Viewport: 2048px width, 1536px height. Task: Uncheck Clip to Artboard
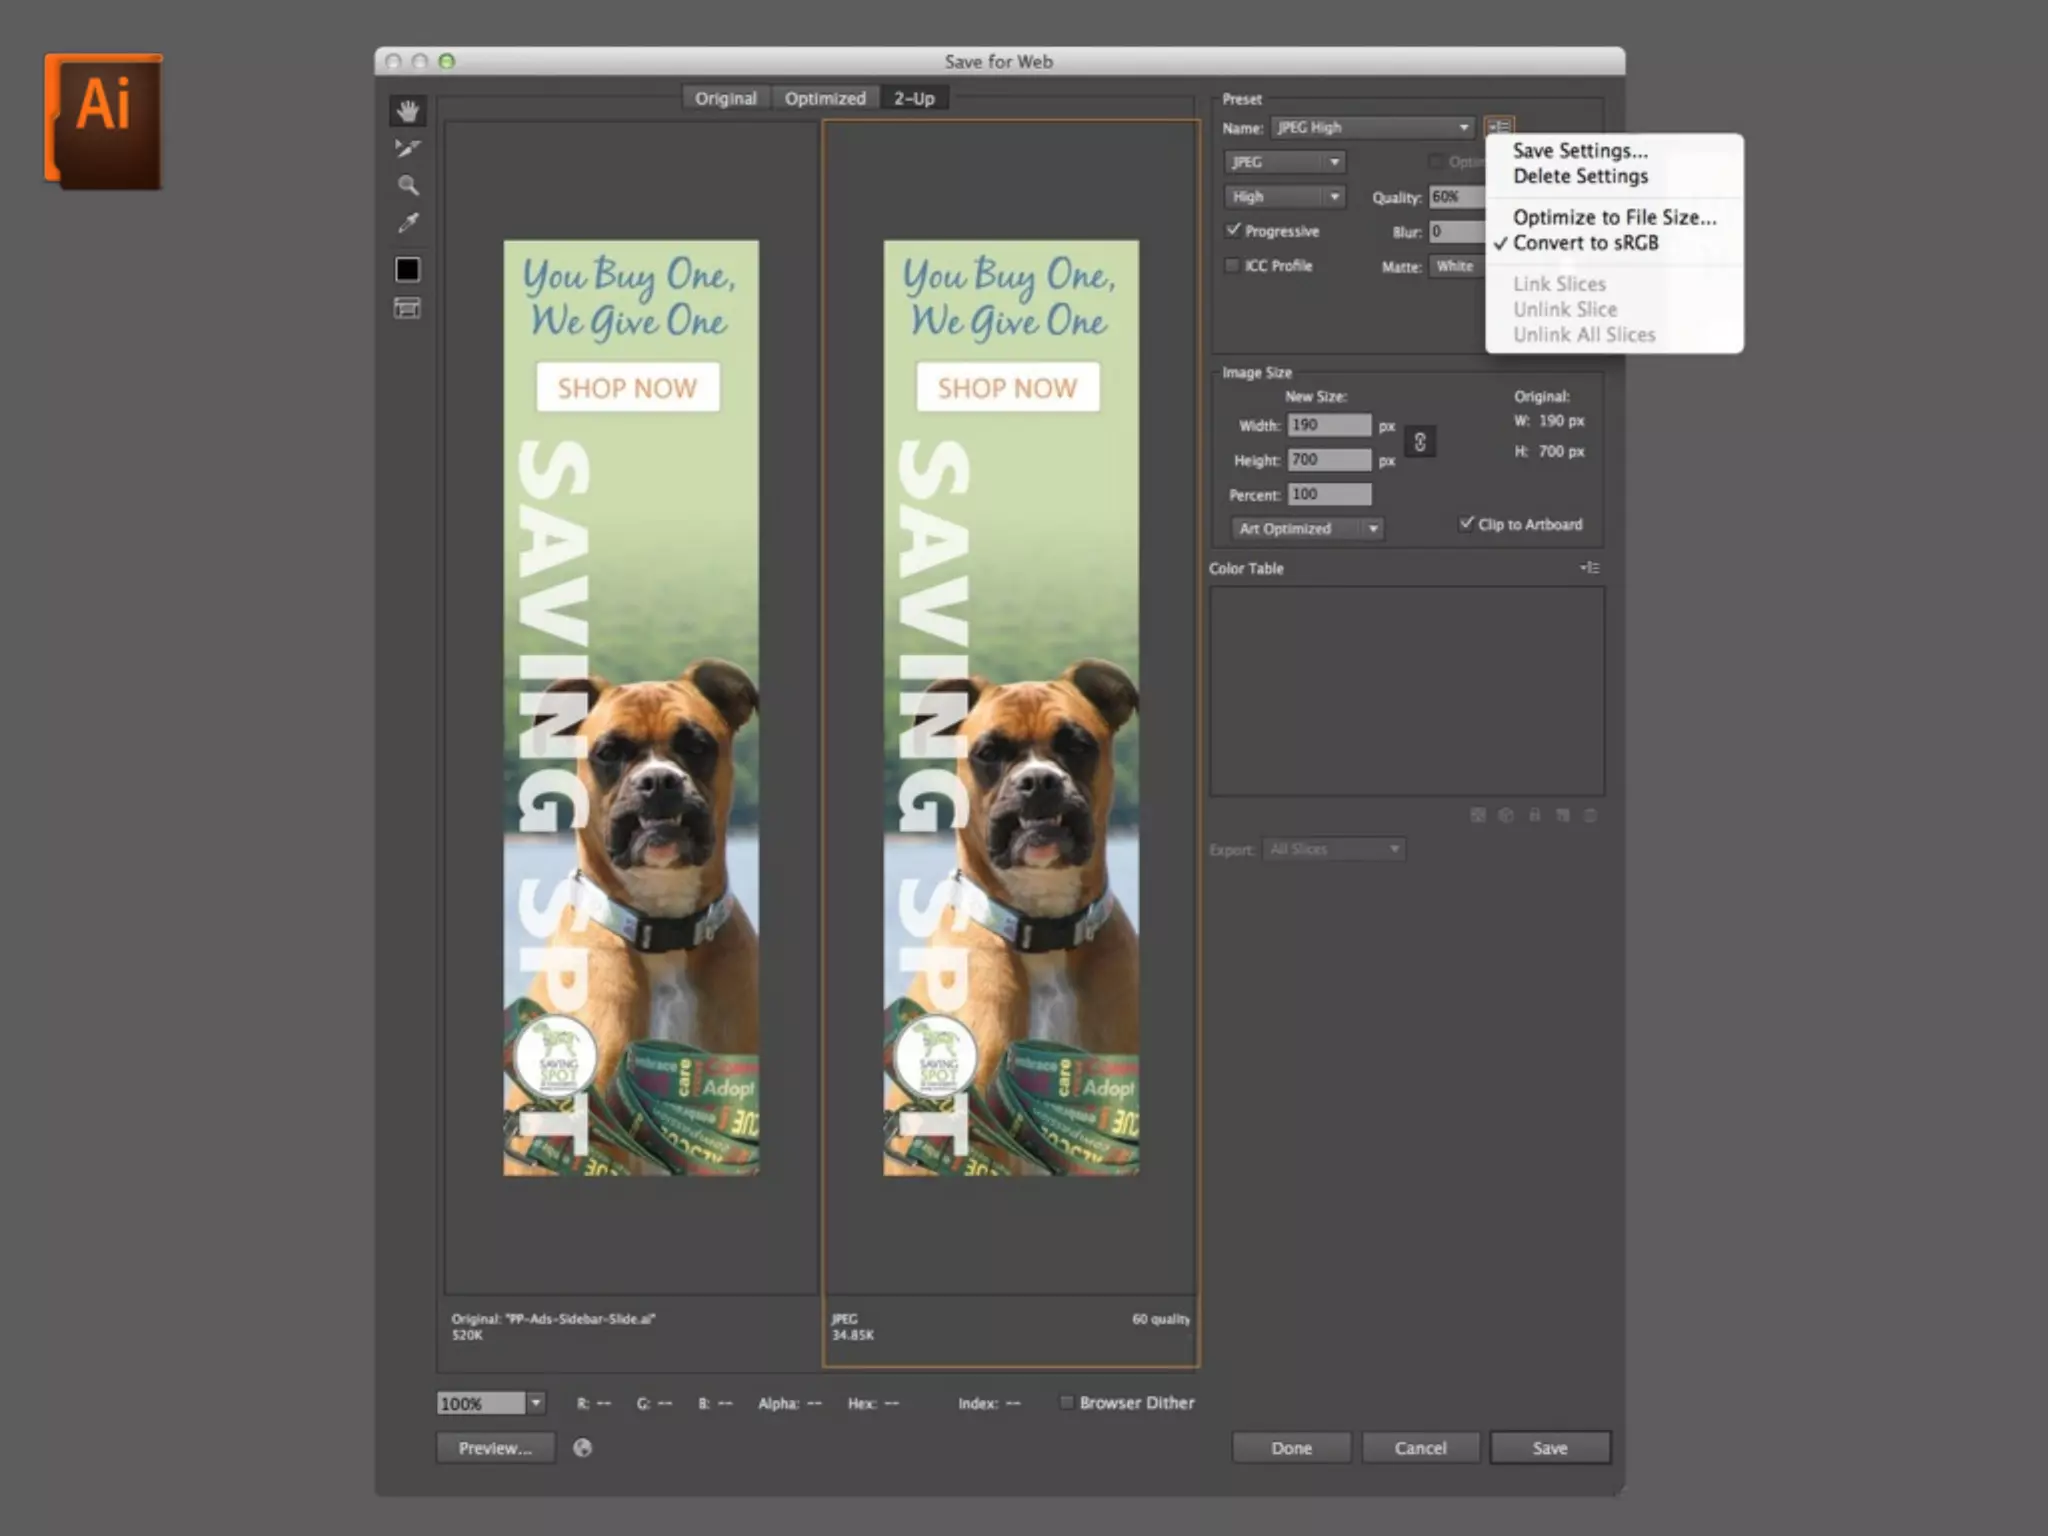tap(1466, 523)
